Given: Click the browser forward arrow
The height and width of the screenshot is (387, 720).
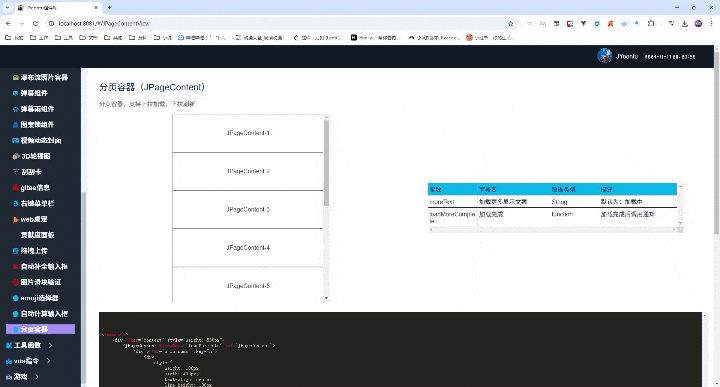Looking at the screenshot, I should pos(22,23).
